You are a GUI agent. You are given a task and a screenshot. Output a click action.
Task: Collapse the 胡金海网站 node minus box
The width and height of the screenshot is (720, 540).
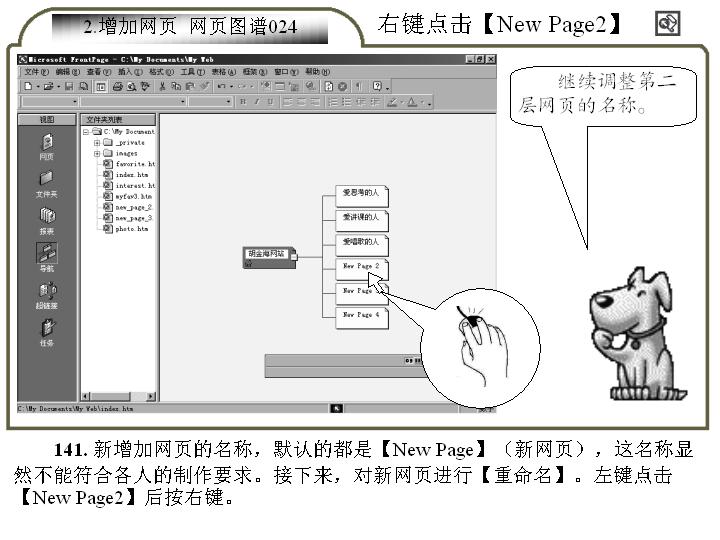[x=294, y=257]
